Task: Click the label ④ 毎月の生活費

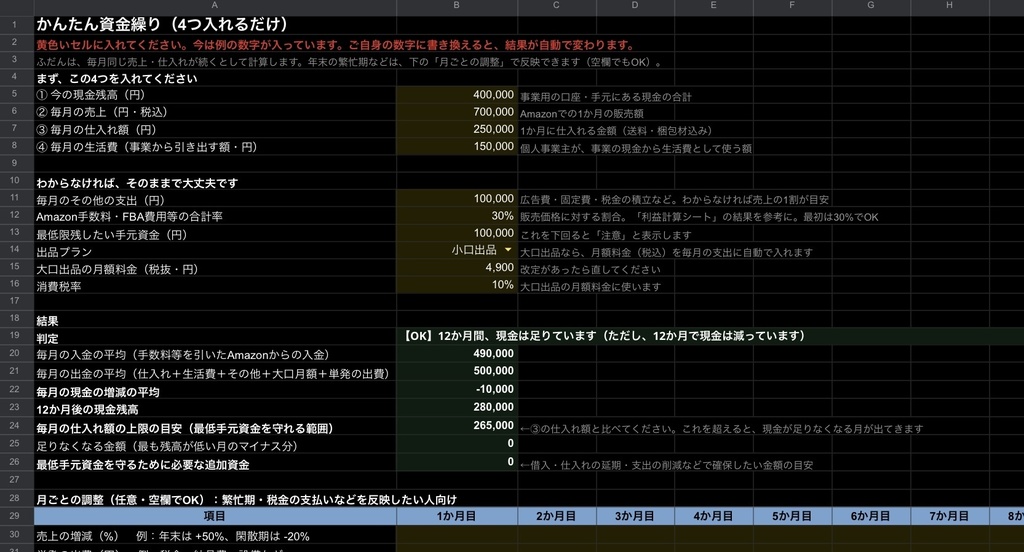Action: [147, 147]
